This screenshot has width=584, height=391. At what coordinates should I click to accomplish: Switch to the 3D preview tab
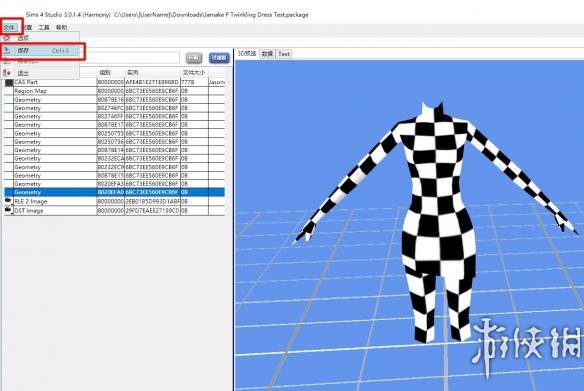(247, 54)
